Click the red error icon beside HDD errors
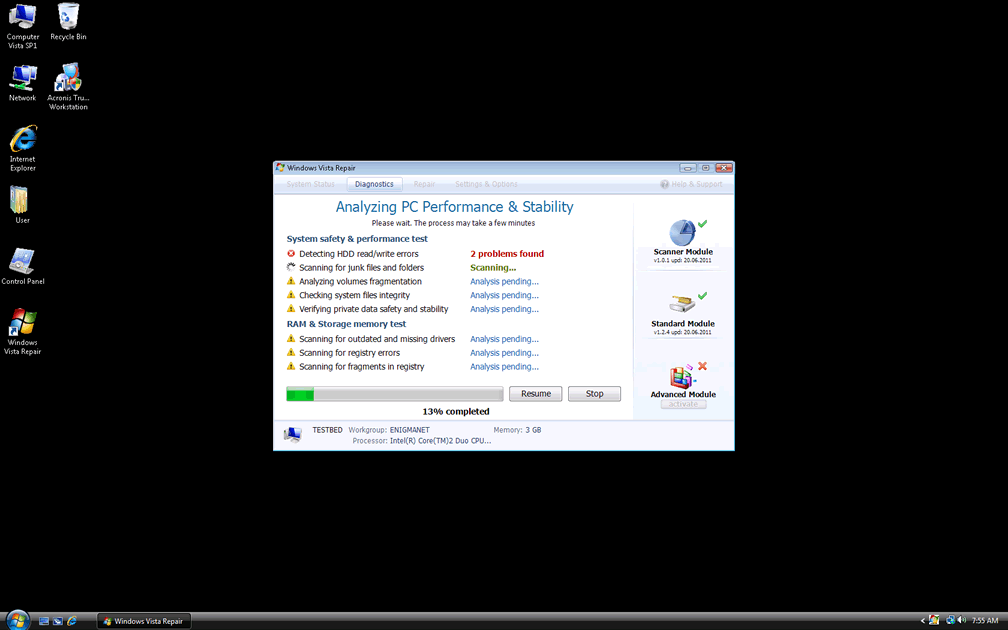Image resolution: width=1008 pixels, height=630 pixels. (291, 254)
